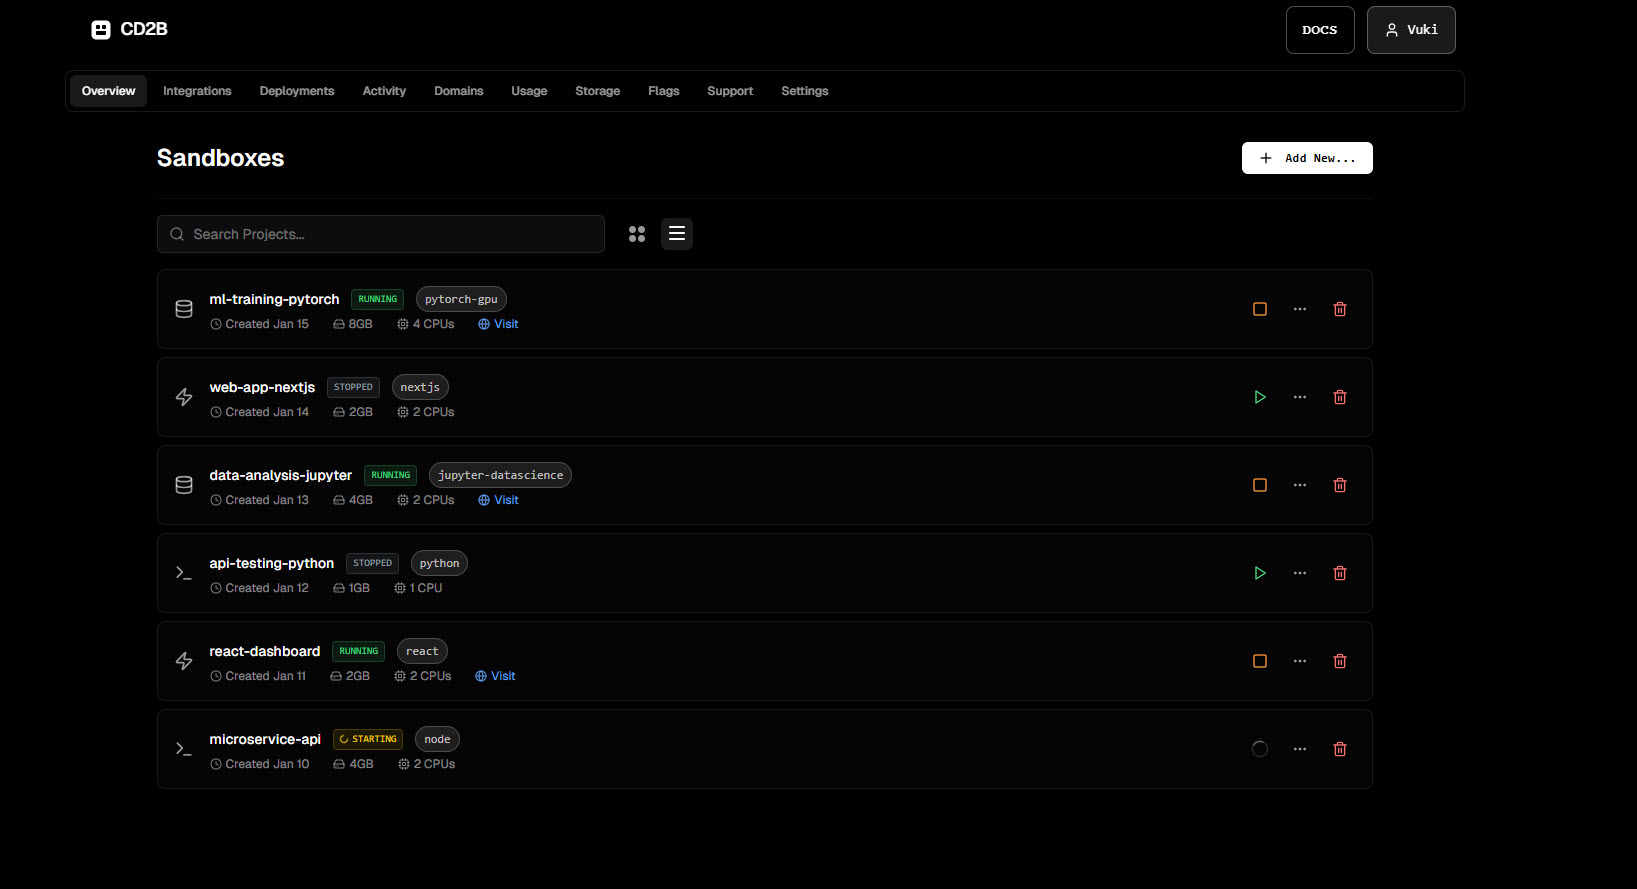Delete the ml-training-pytorch sandbox

1340,309
